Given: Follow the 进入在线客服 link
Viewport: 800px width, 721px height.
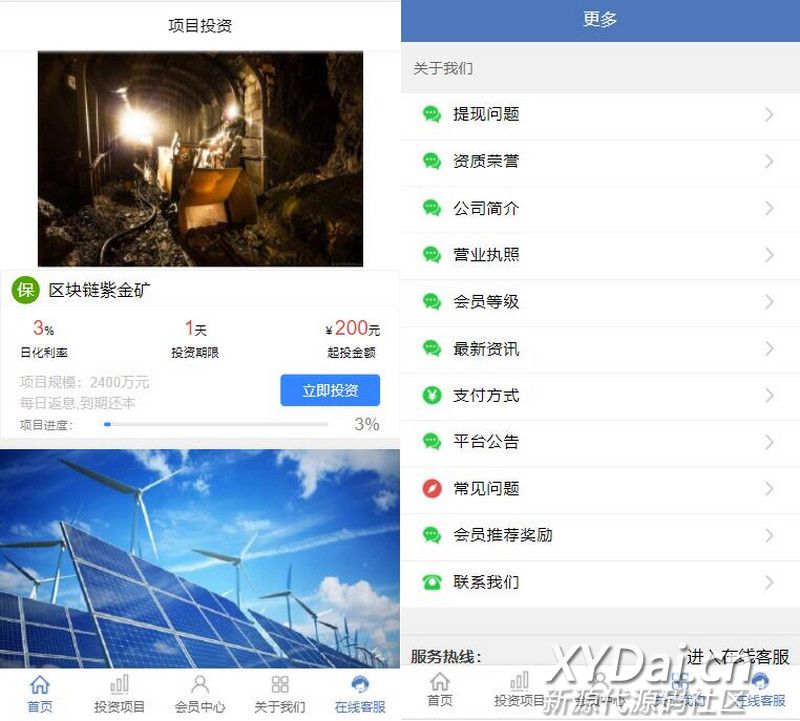Looking at the screenshot, I should [738, 656].
